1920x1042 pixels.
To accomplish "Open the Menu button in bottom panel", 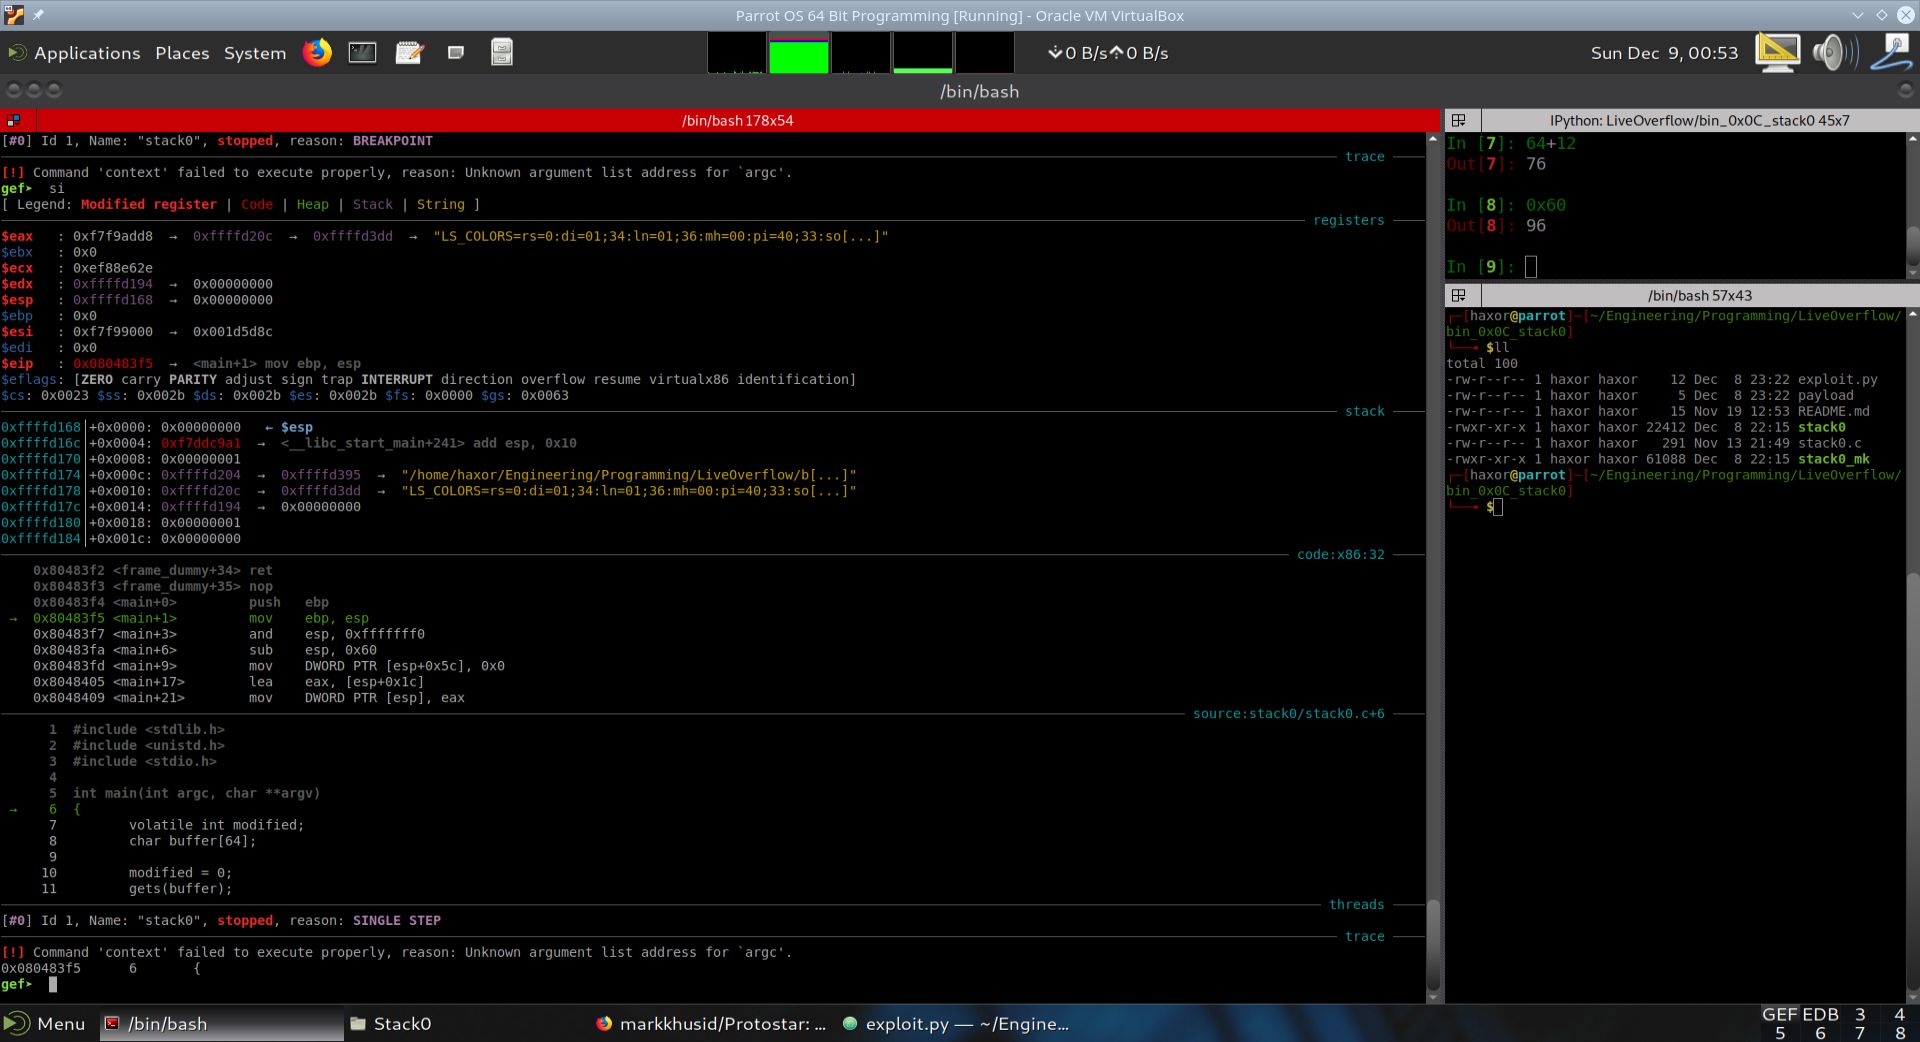I will pyautogui.click(x=45, y=1023).
